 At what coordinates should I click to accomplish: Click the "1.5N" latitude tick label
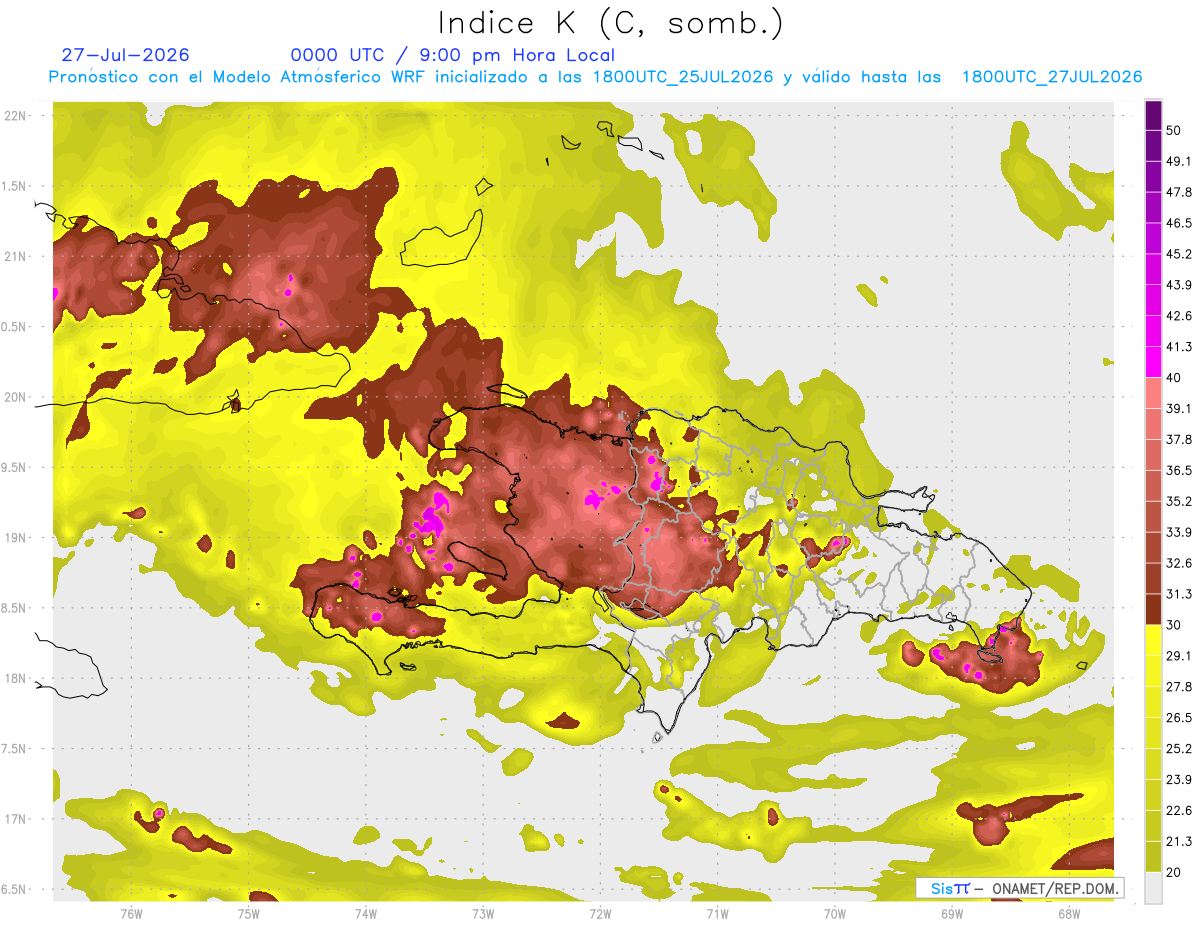coord(15,186)
